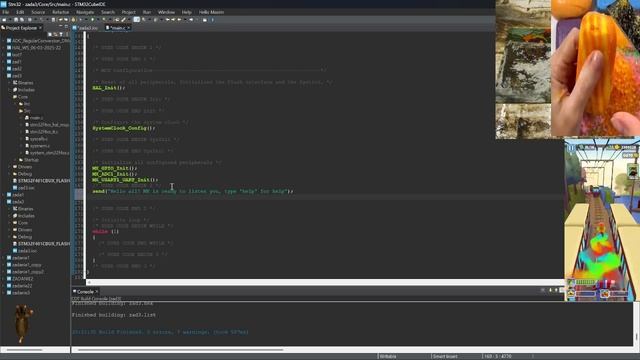The width and height of the screenshot is (640, 360).
Task: Expand the zad1 project node
Action: [4, 62]
